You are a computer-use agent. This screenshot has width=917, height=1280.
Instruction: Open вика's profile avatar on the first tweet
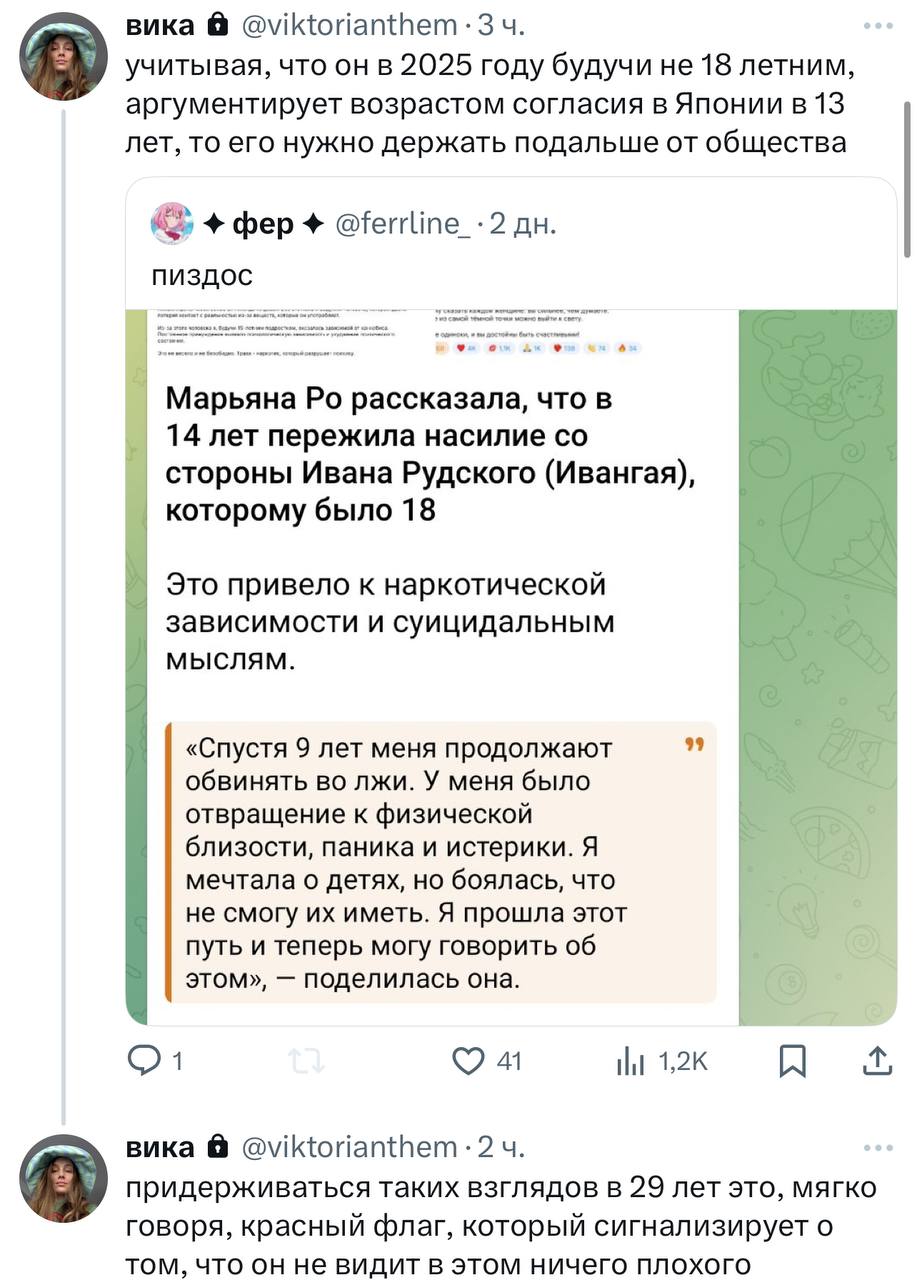(64, 57)
